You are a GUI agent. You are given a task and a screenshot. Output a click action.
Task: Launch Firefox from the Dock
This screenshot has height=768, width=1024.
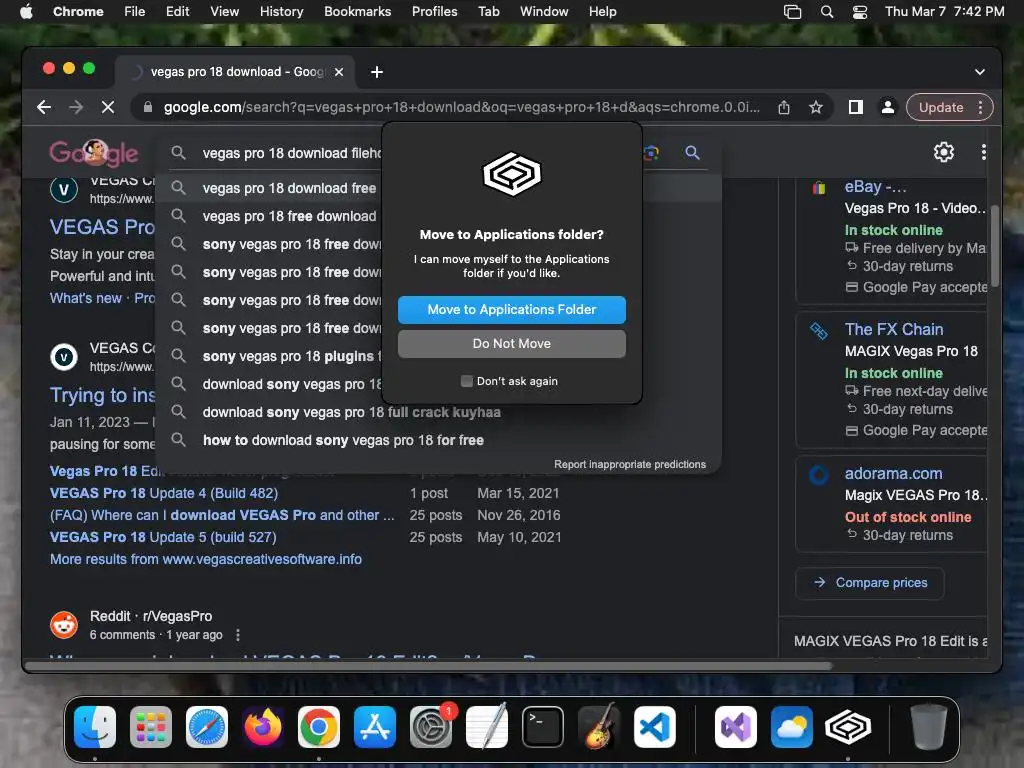263,727
